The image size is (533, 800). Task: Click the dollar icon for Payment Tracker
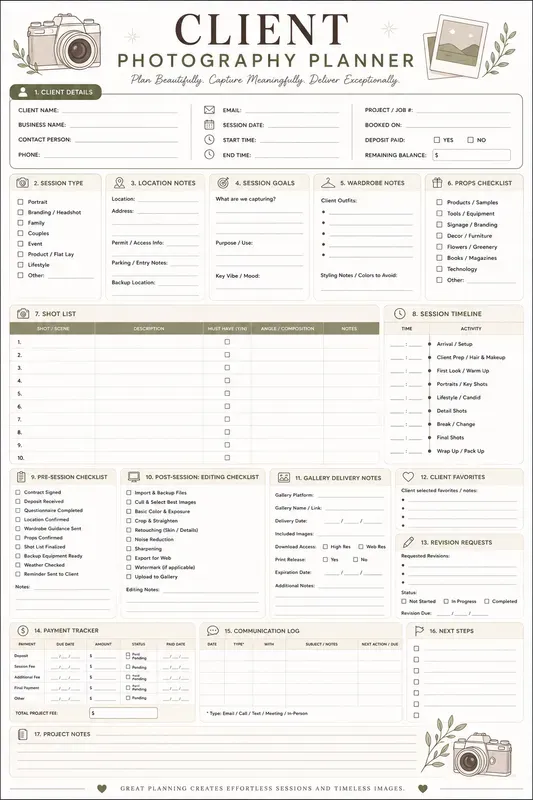click(22, 630)
